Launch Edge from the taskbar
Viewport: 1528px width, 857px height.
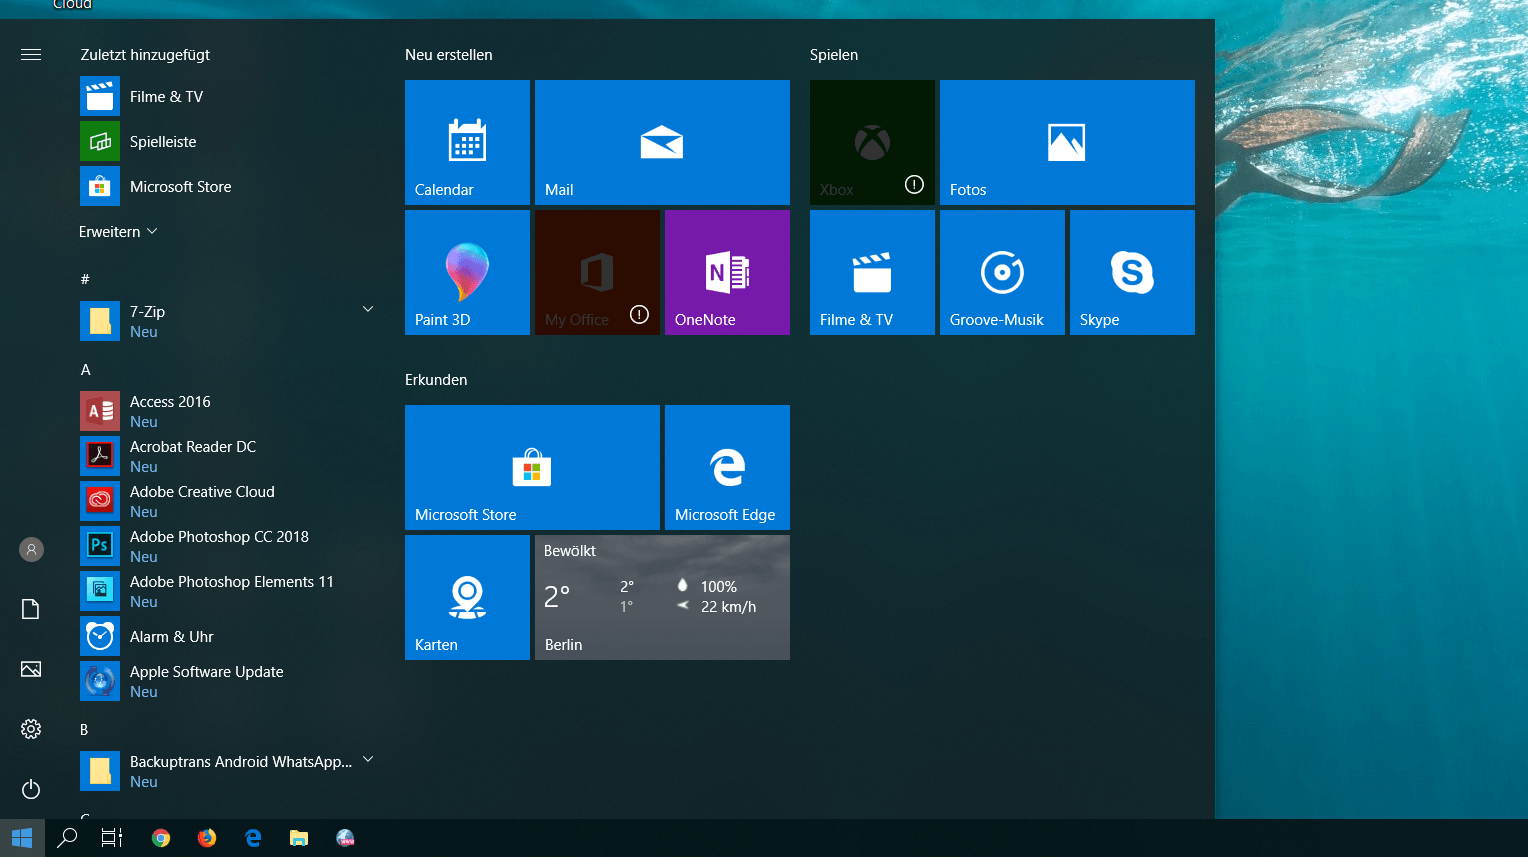point(253,838)
